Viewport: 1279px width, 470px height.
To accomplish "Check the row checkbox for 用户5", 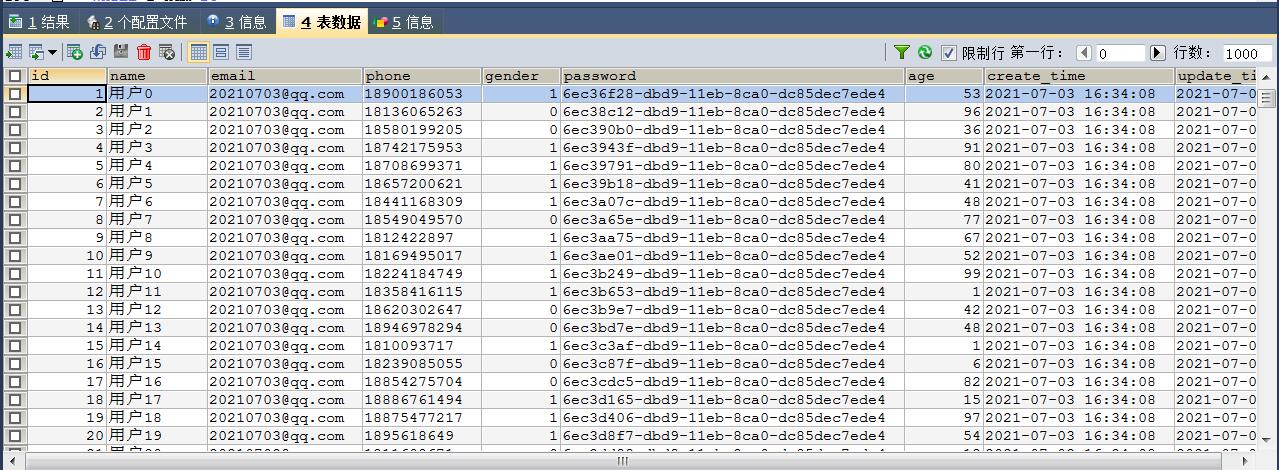I will (14, 184).
